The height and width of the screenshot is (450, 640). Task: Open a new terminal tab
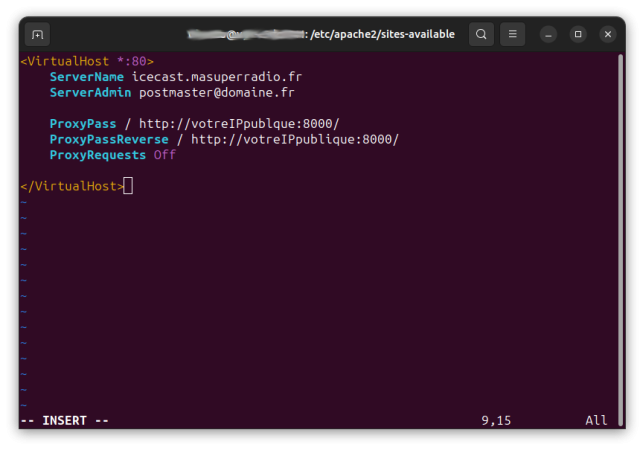(38, 34)
